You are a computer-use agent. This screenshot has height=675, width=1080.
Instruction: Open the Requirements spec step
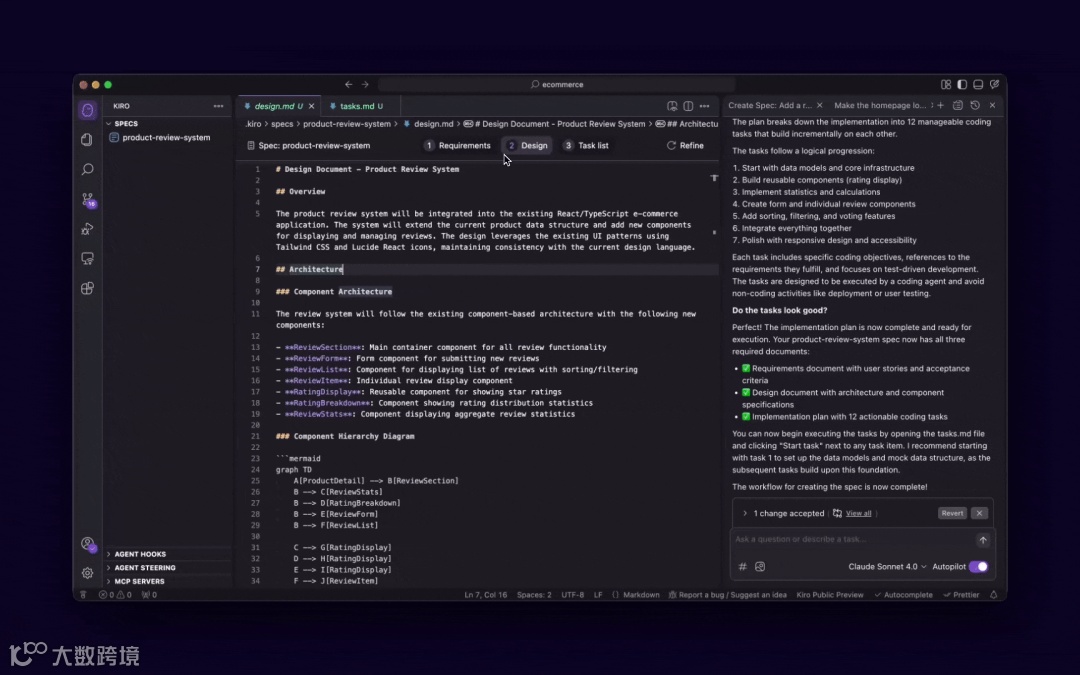pos(457,146)
